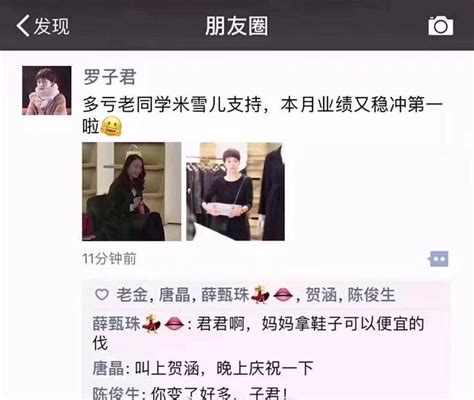Open the photo of the seated woman
The width and height of the screenshot is (474, 400).
pyautogui.click(x=132, y=191)
